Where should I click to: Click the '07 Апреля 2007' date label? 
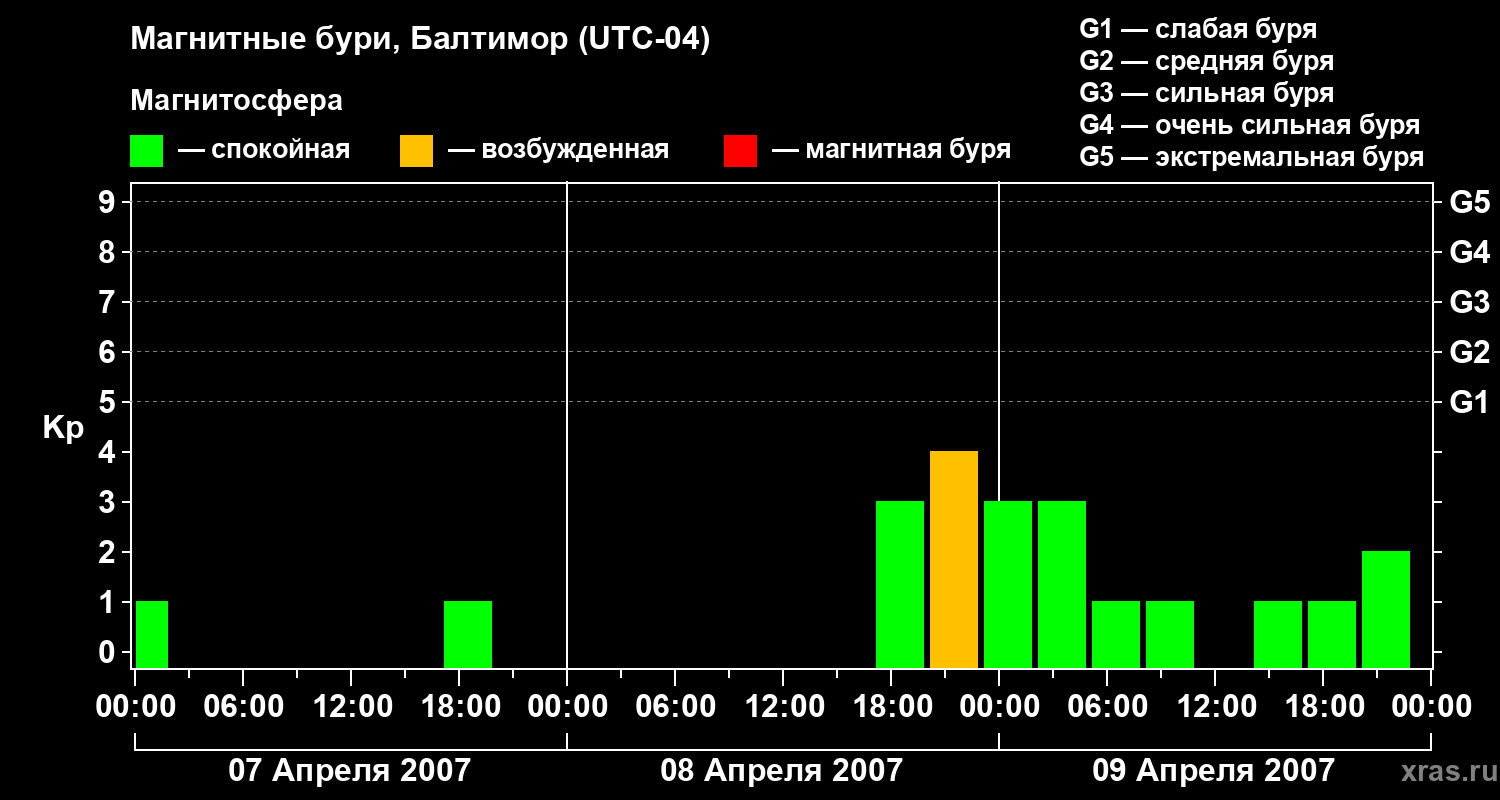pos(349,771)
